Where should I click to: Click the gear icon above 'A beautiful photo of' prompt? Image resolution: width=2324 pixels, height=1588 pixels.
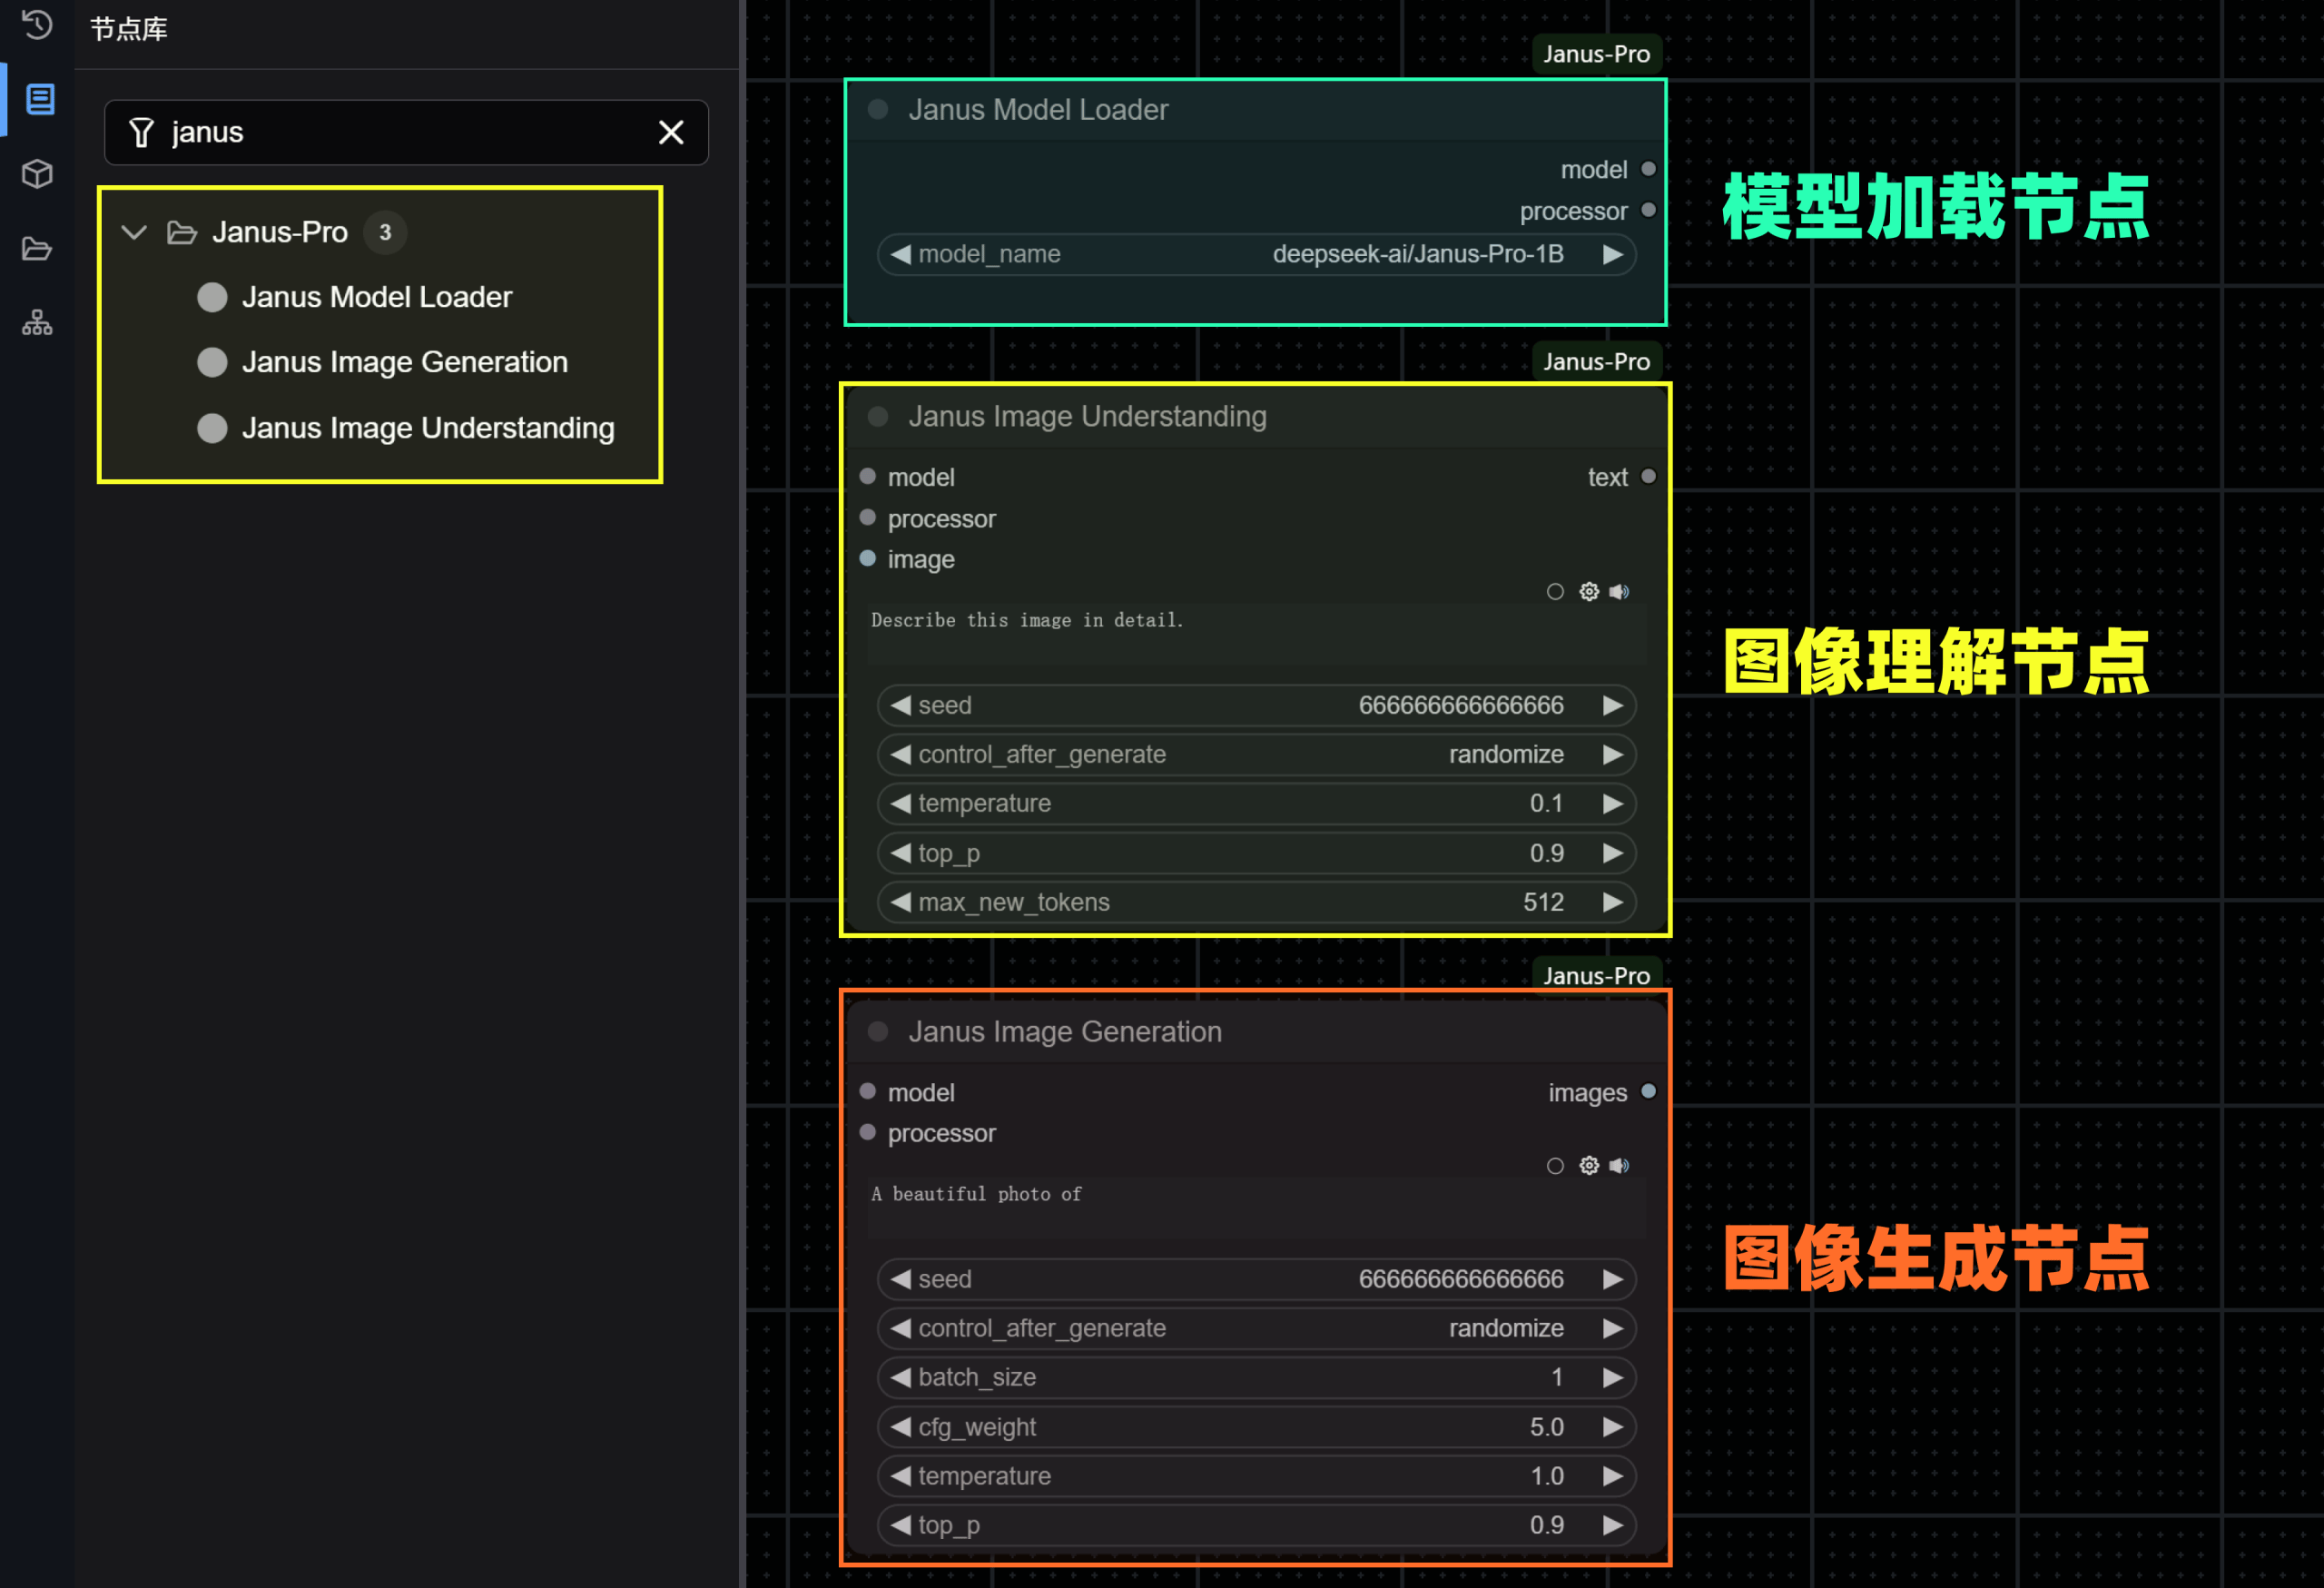point(1589,1166)
